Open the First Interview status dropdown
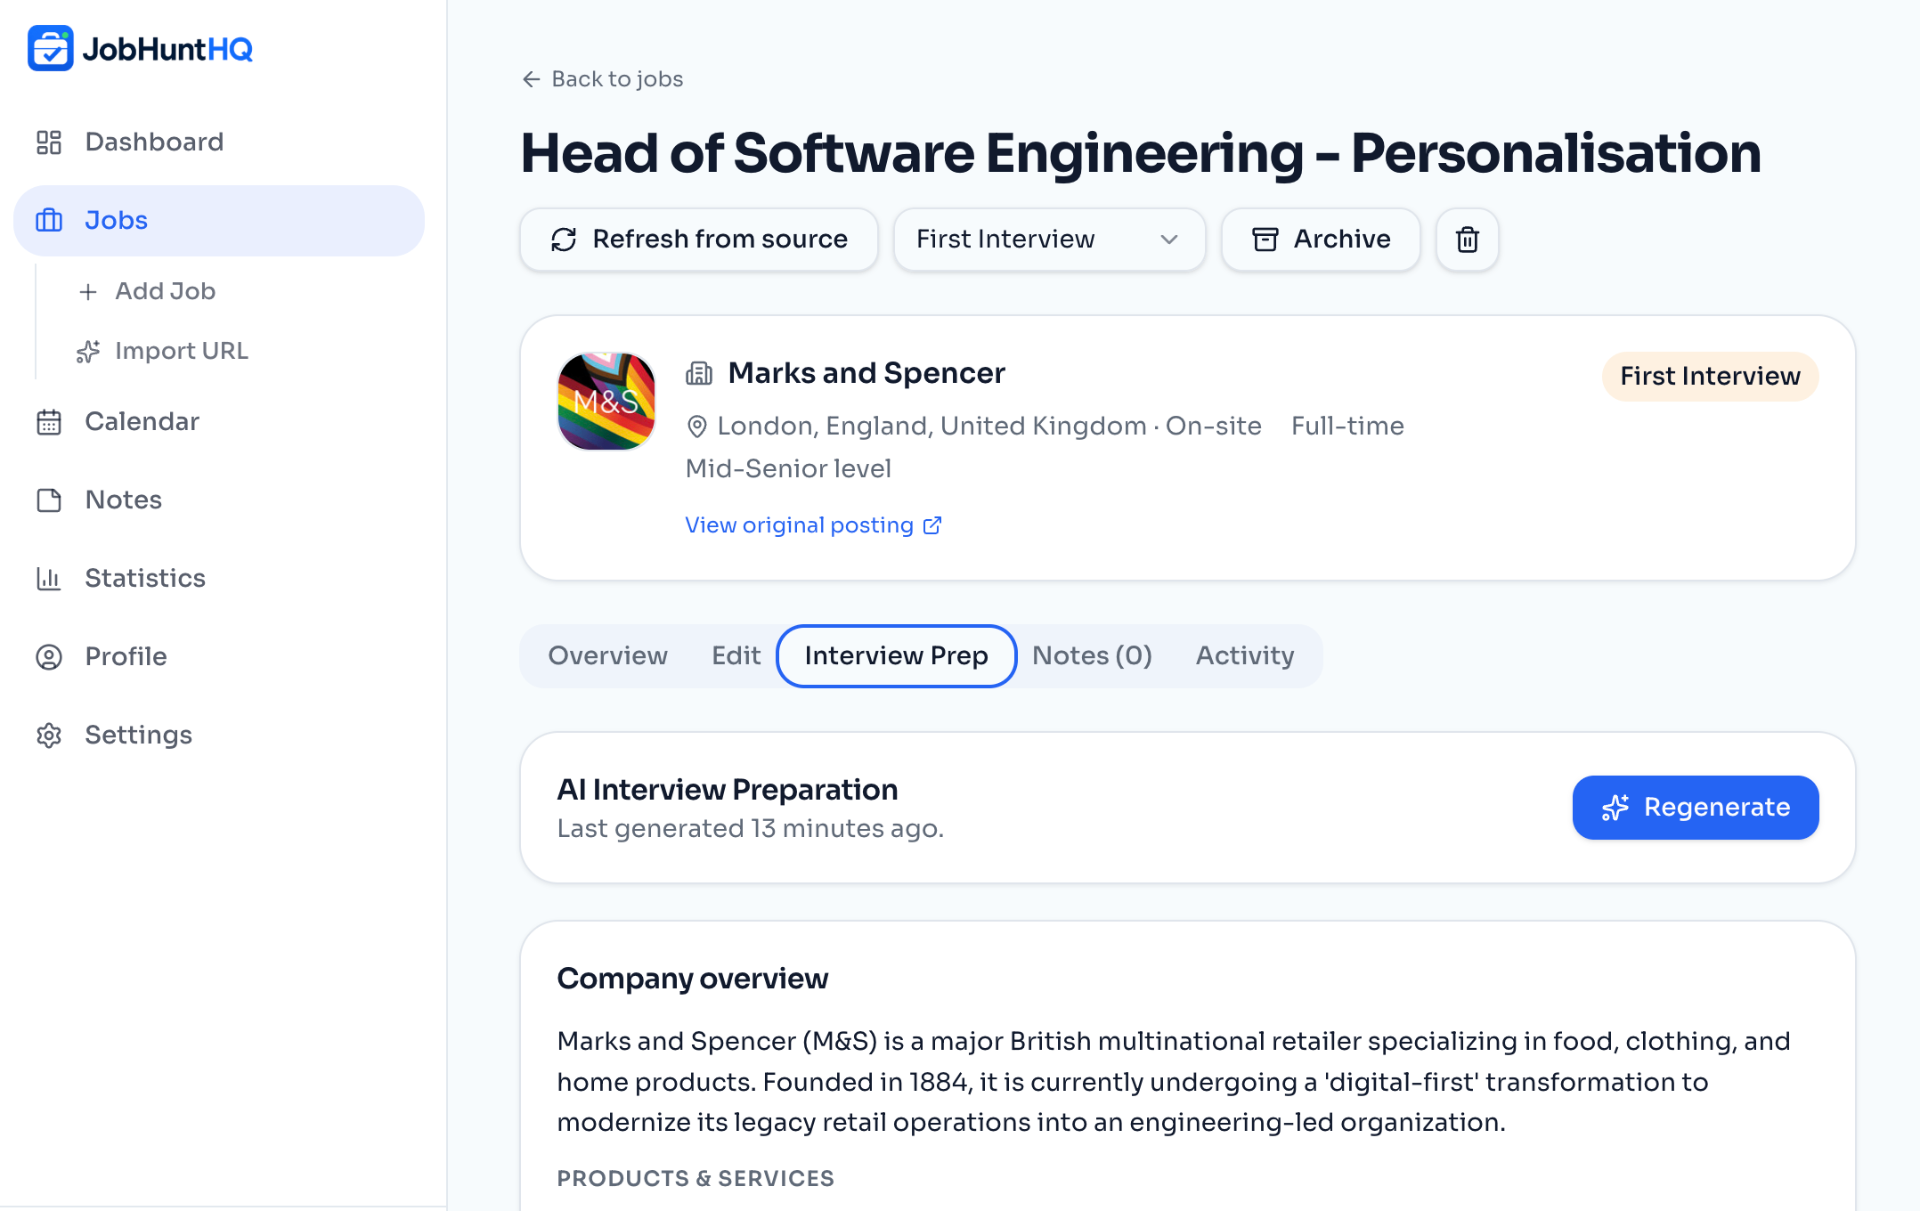 (1049, 239)
